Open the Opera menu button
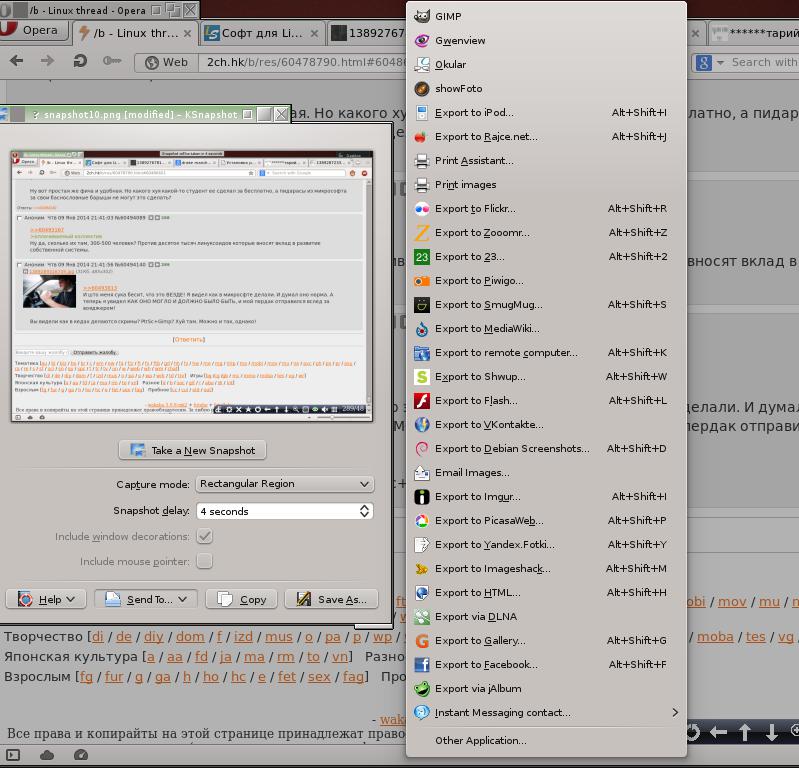 33,30
